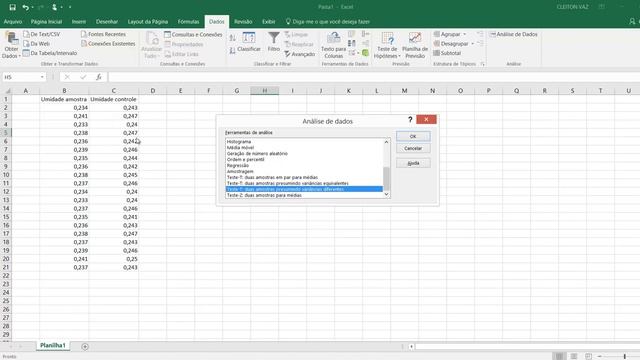Screen dimensions: 640x360
Task: Click the 'Diga-me o que você deseja fazer' box
Action: pos(327,22)
